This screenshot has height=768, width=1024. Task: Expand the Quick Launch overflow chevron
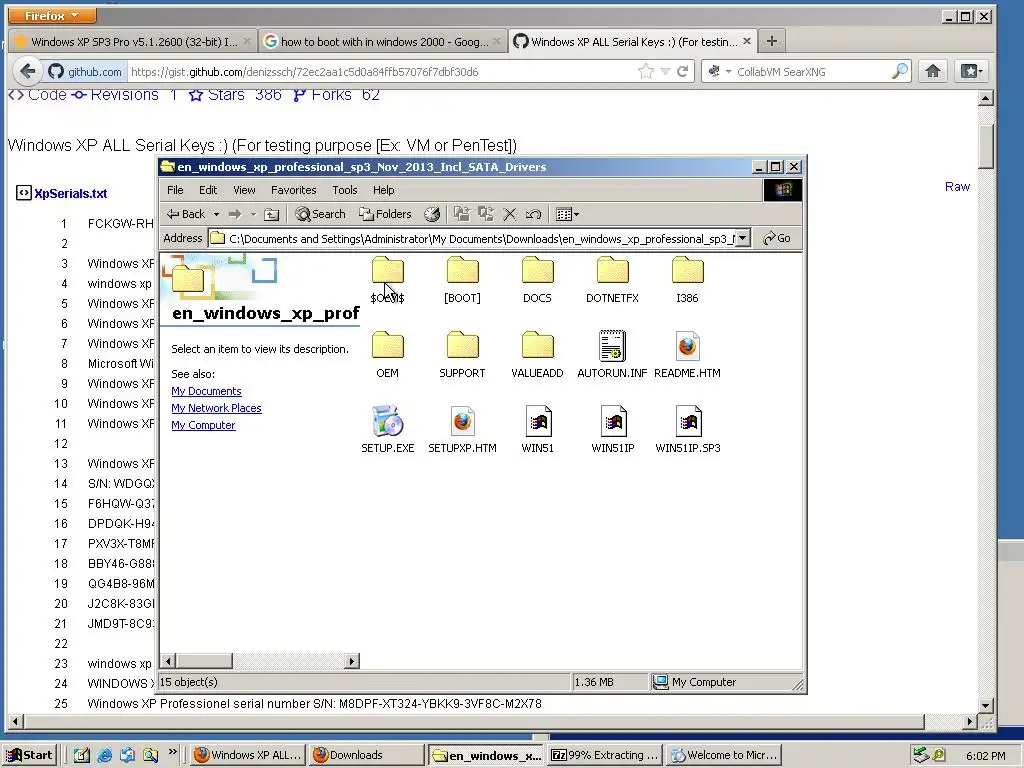coord(172,752)
